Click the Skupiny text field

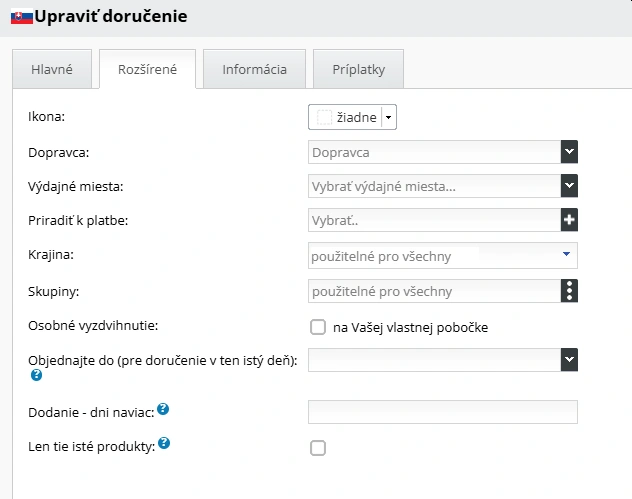(x=434, y=291)
